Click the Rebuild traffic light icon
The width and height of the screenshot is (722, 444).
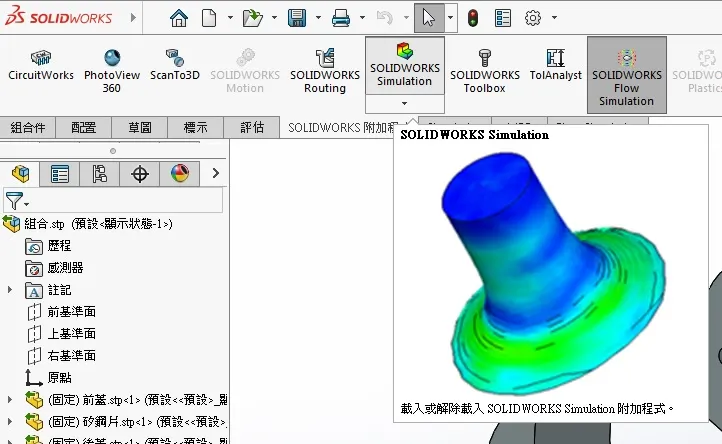pyautogui.click(x=473, y=18)
